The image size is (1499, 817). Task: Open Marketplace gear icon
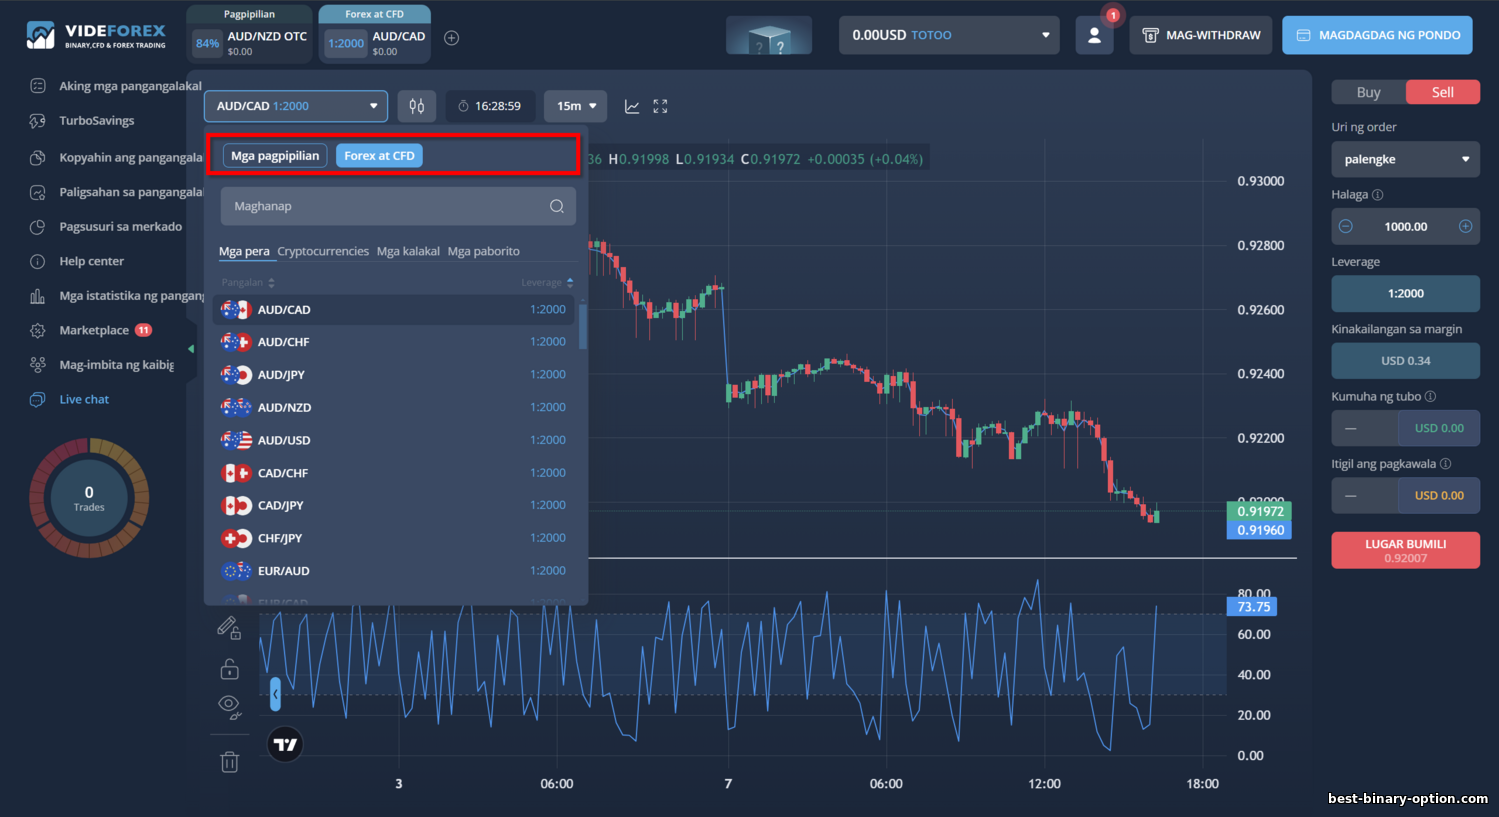tap(38, 330)
